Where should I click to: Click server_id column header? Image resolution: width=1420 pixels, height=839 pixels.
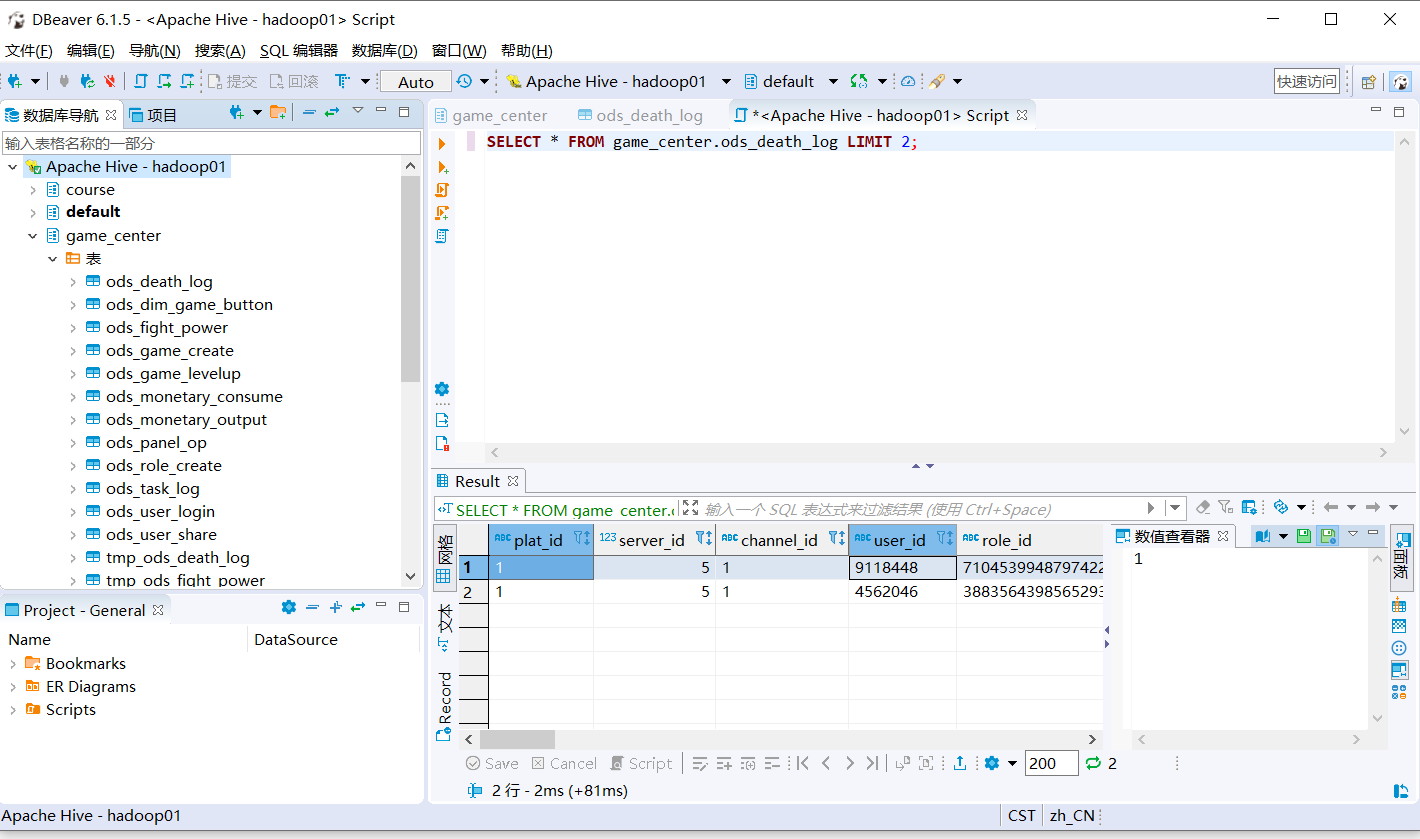point(654,540)
